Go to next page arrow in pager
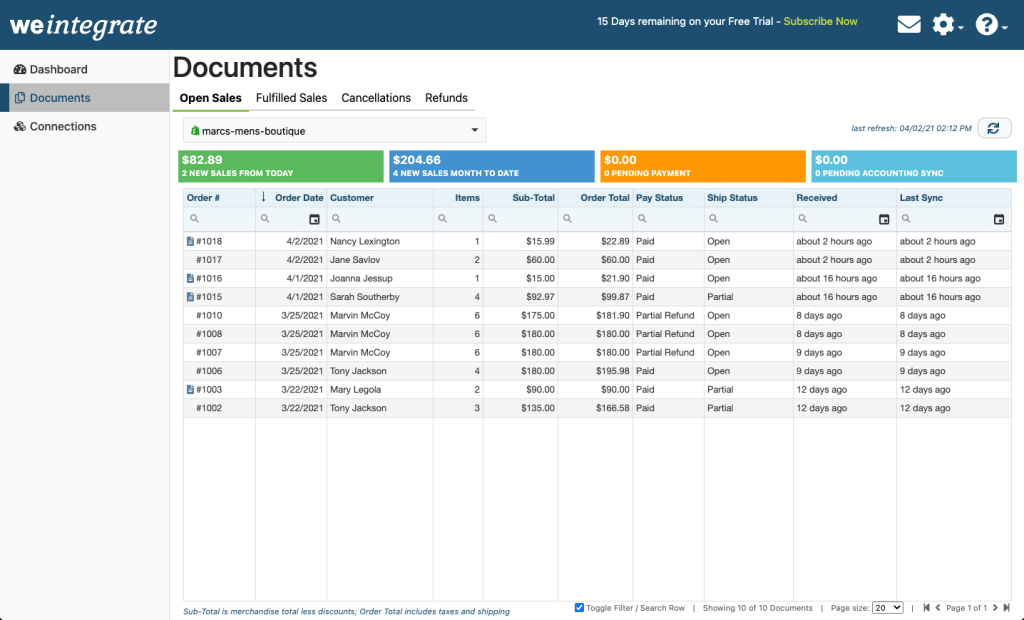The width and height of the screenshot is (1024, 620). pyautogui.click(x=995, y=608)
